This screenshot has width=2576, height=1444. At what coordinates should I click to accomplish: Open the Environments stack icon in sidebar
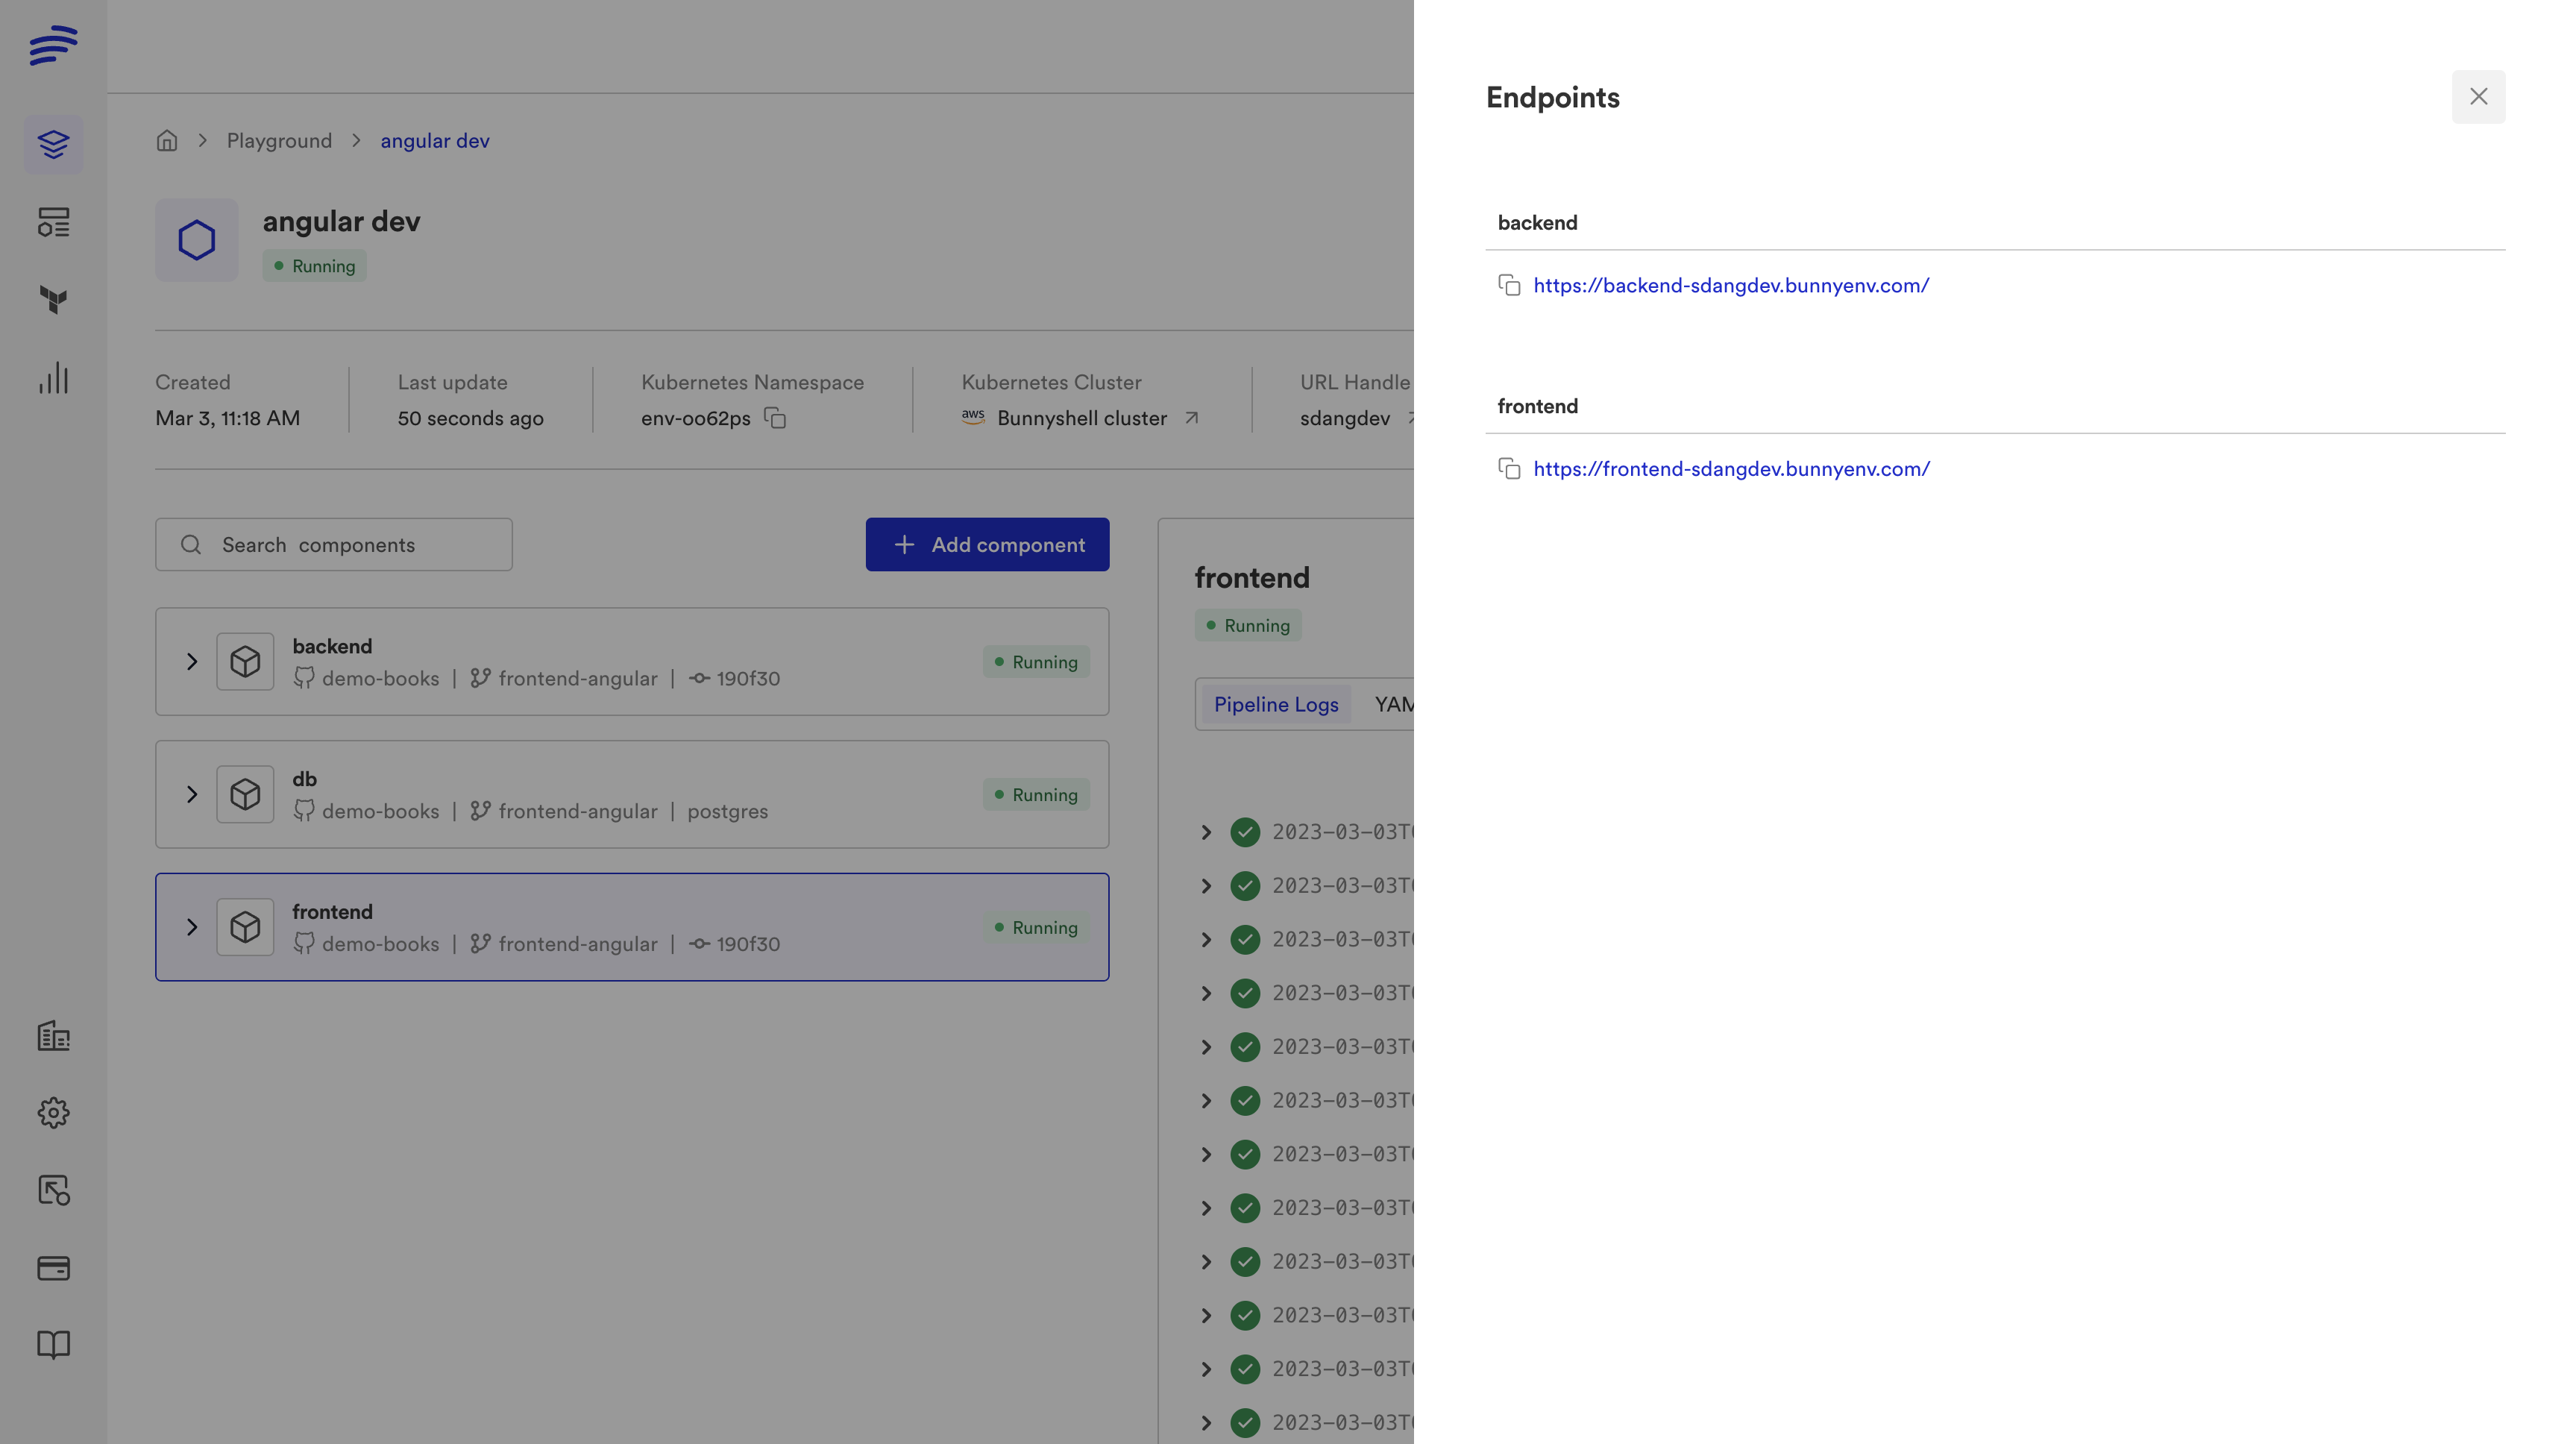pos(54,144)
